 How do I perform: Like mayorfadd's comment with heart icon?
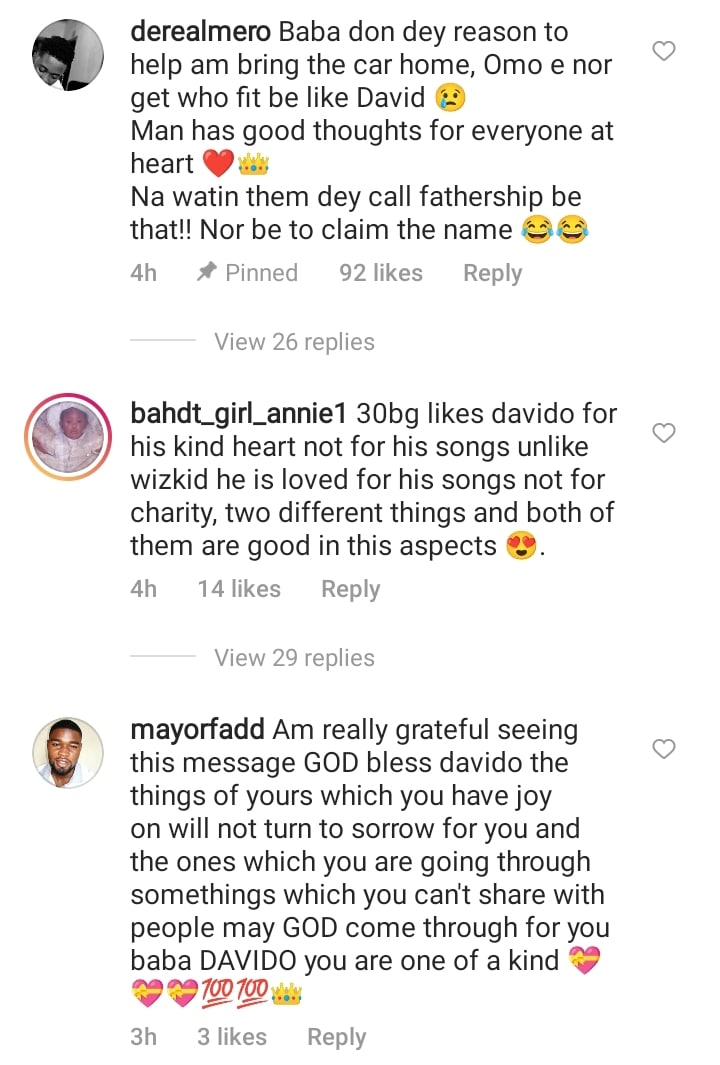664,749
